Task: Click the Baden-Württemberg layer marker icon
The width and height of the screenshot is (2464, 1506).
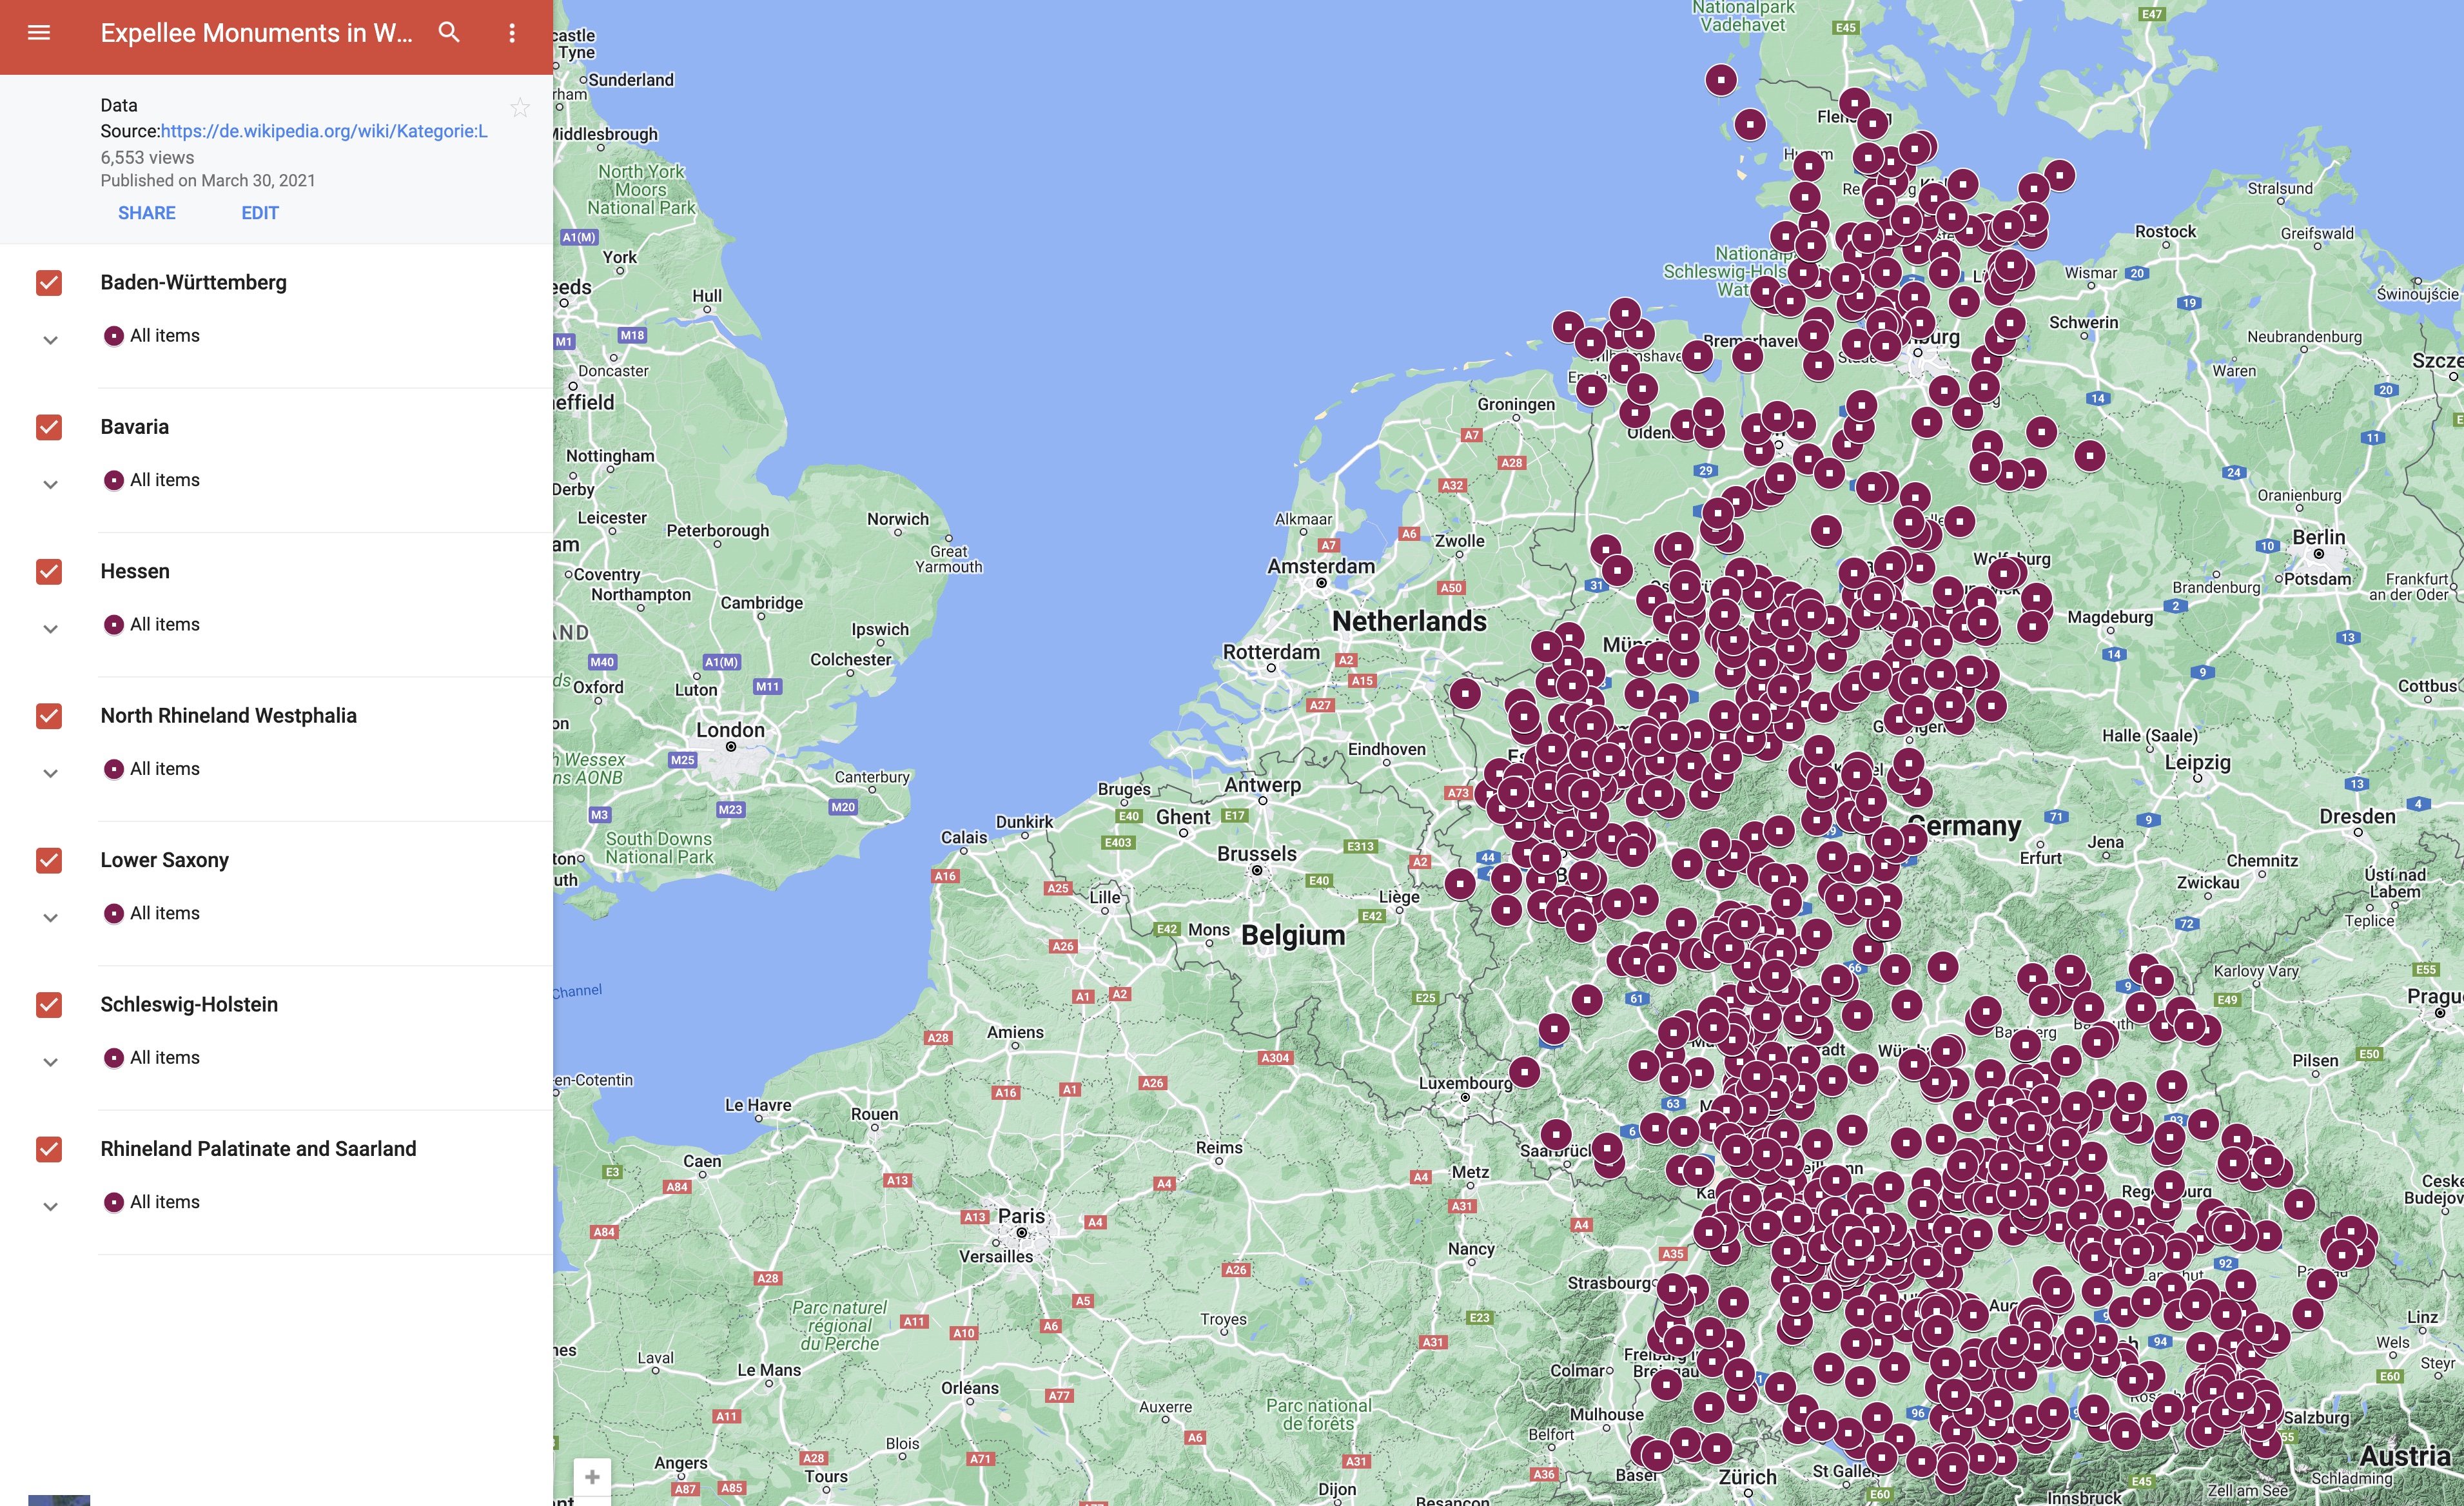Action: pyautogui.click(x=114, y=336)
